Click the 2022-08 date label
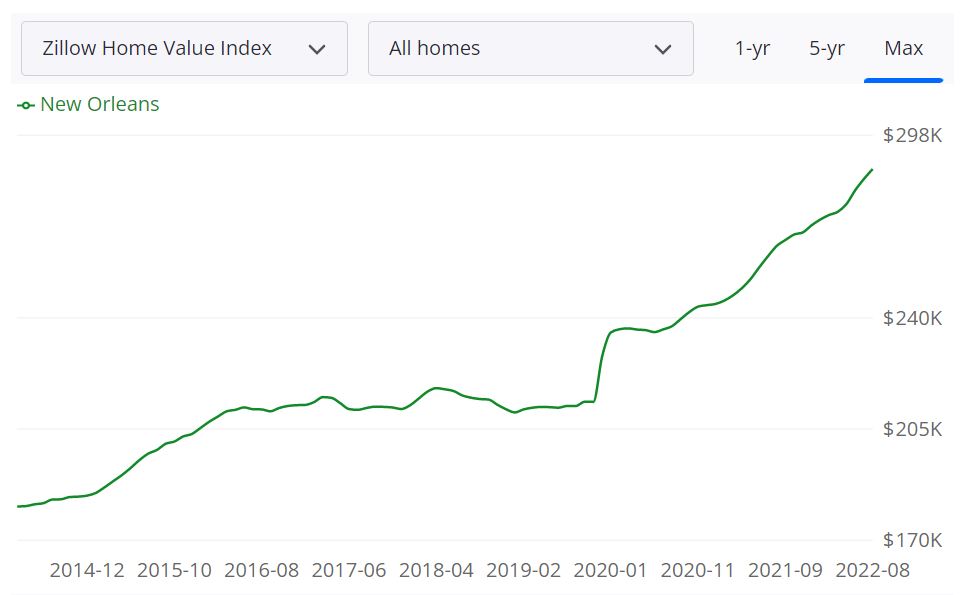The width and height of the screenshot is (970, 595). (872, 570)
